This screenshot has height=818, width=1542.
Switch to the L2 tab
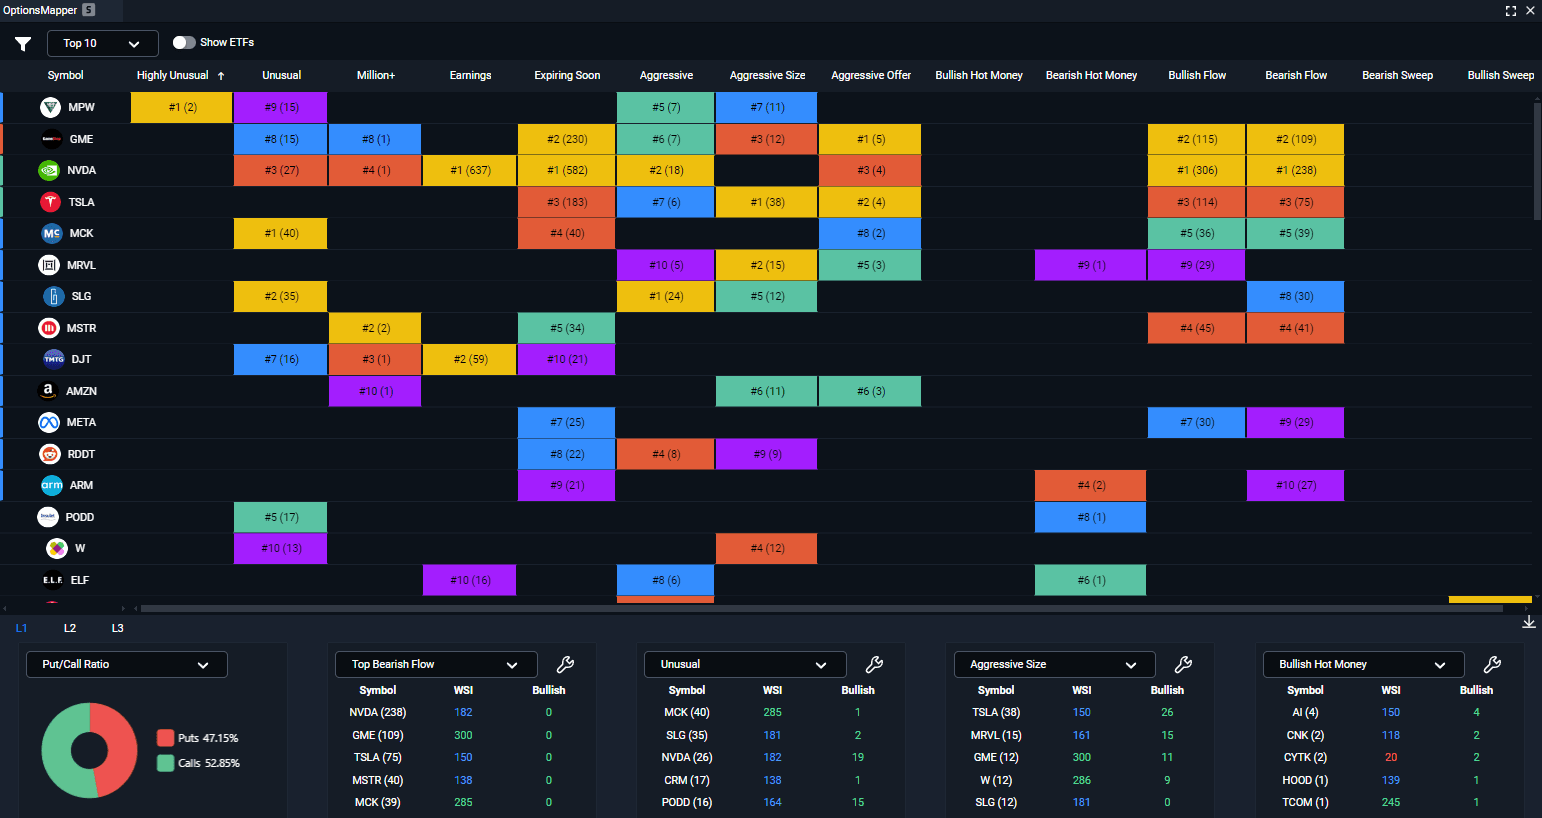pos(70,628)
